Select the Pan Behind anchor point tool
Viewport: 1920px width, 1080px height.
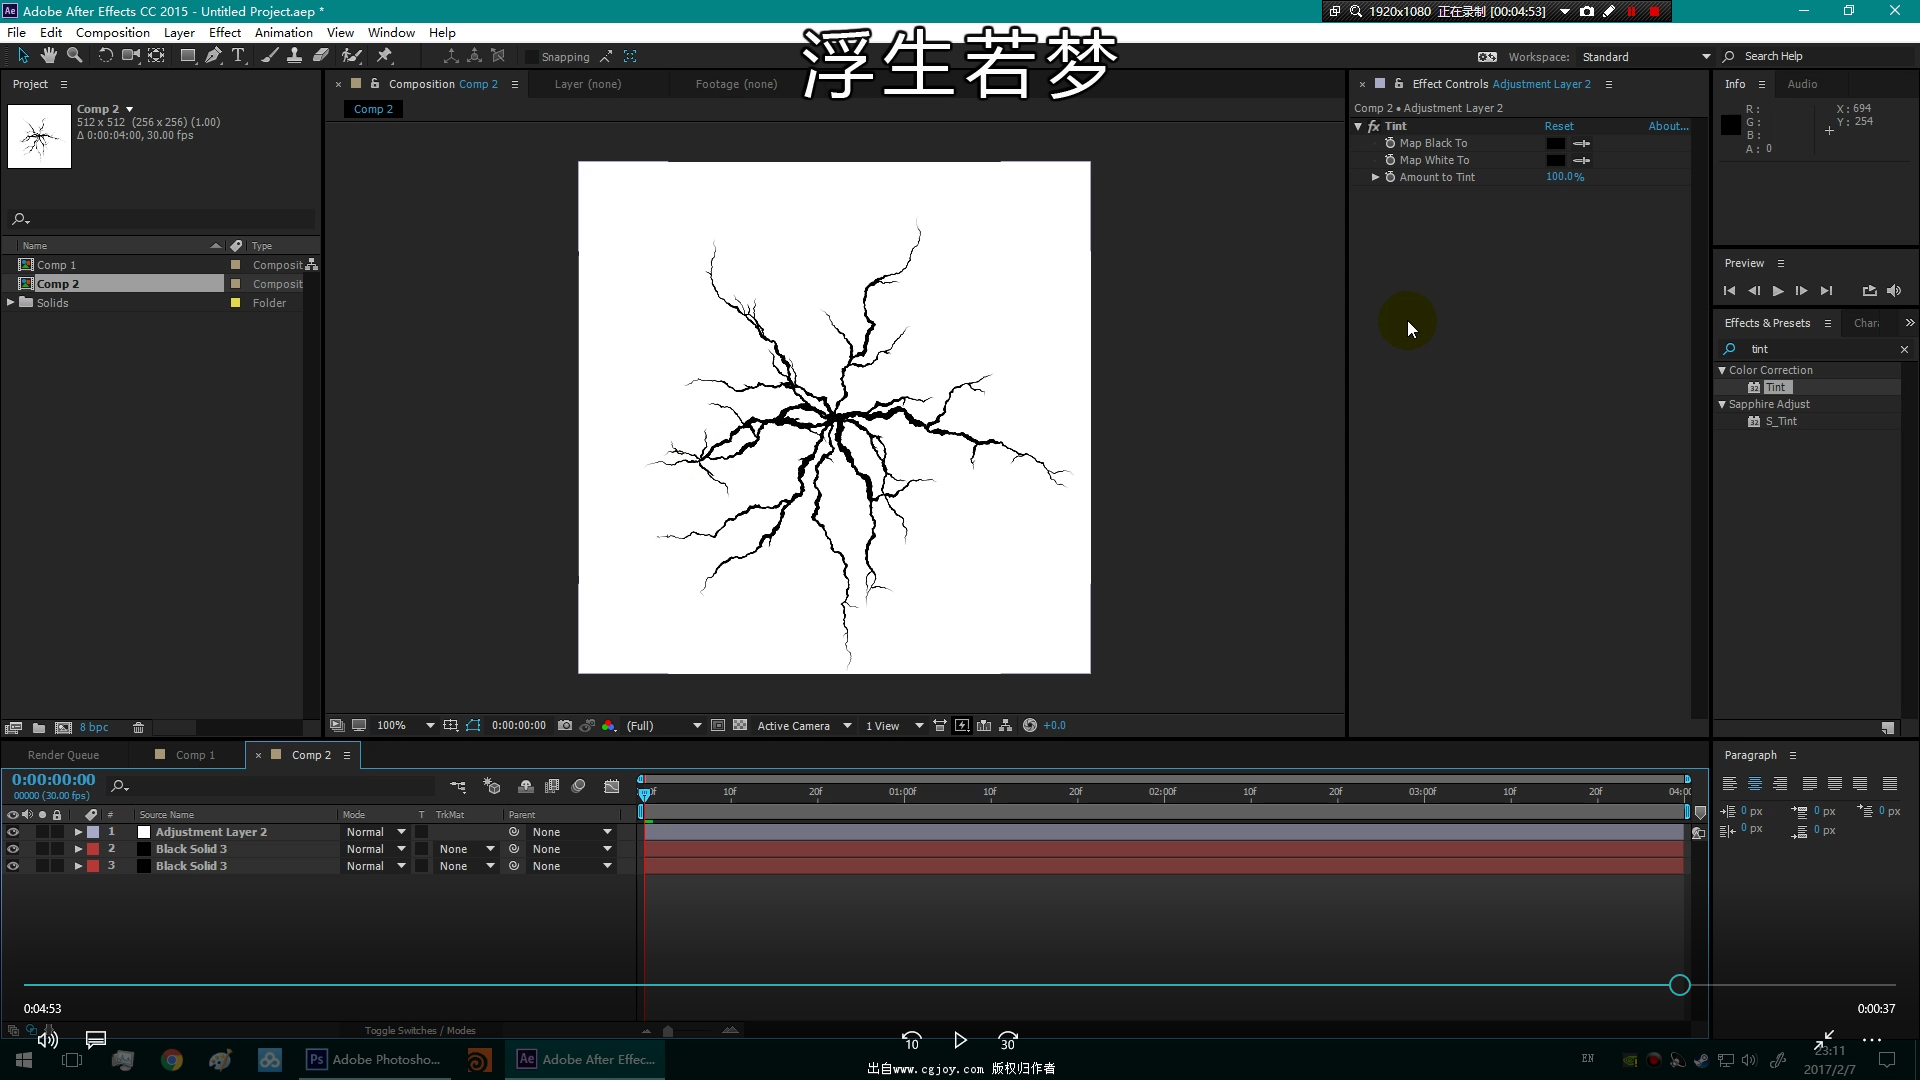(157, 56)
